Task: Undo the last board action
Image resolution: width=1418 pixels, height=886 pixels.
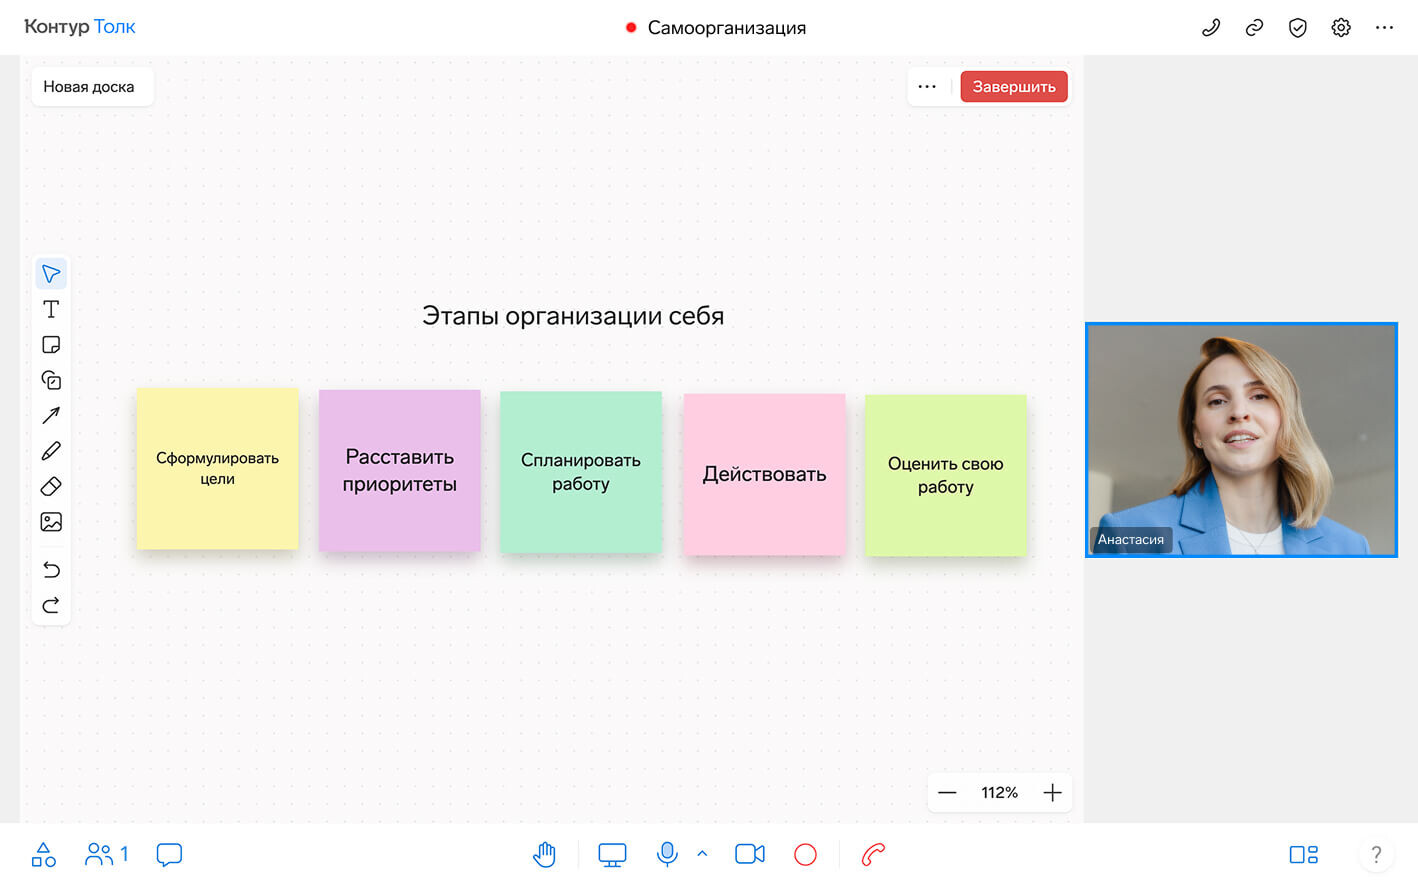Action: 51,569
